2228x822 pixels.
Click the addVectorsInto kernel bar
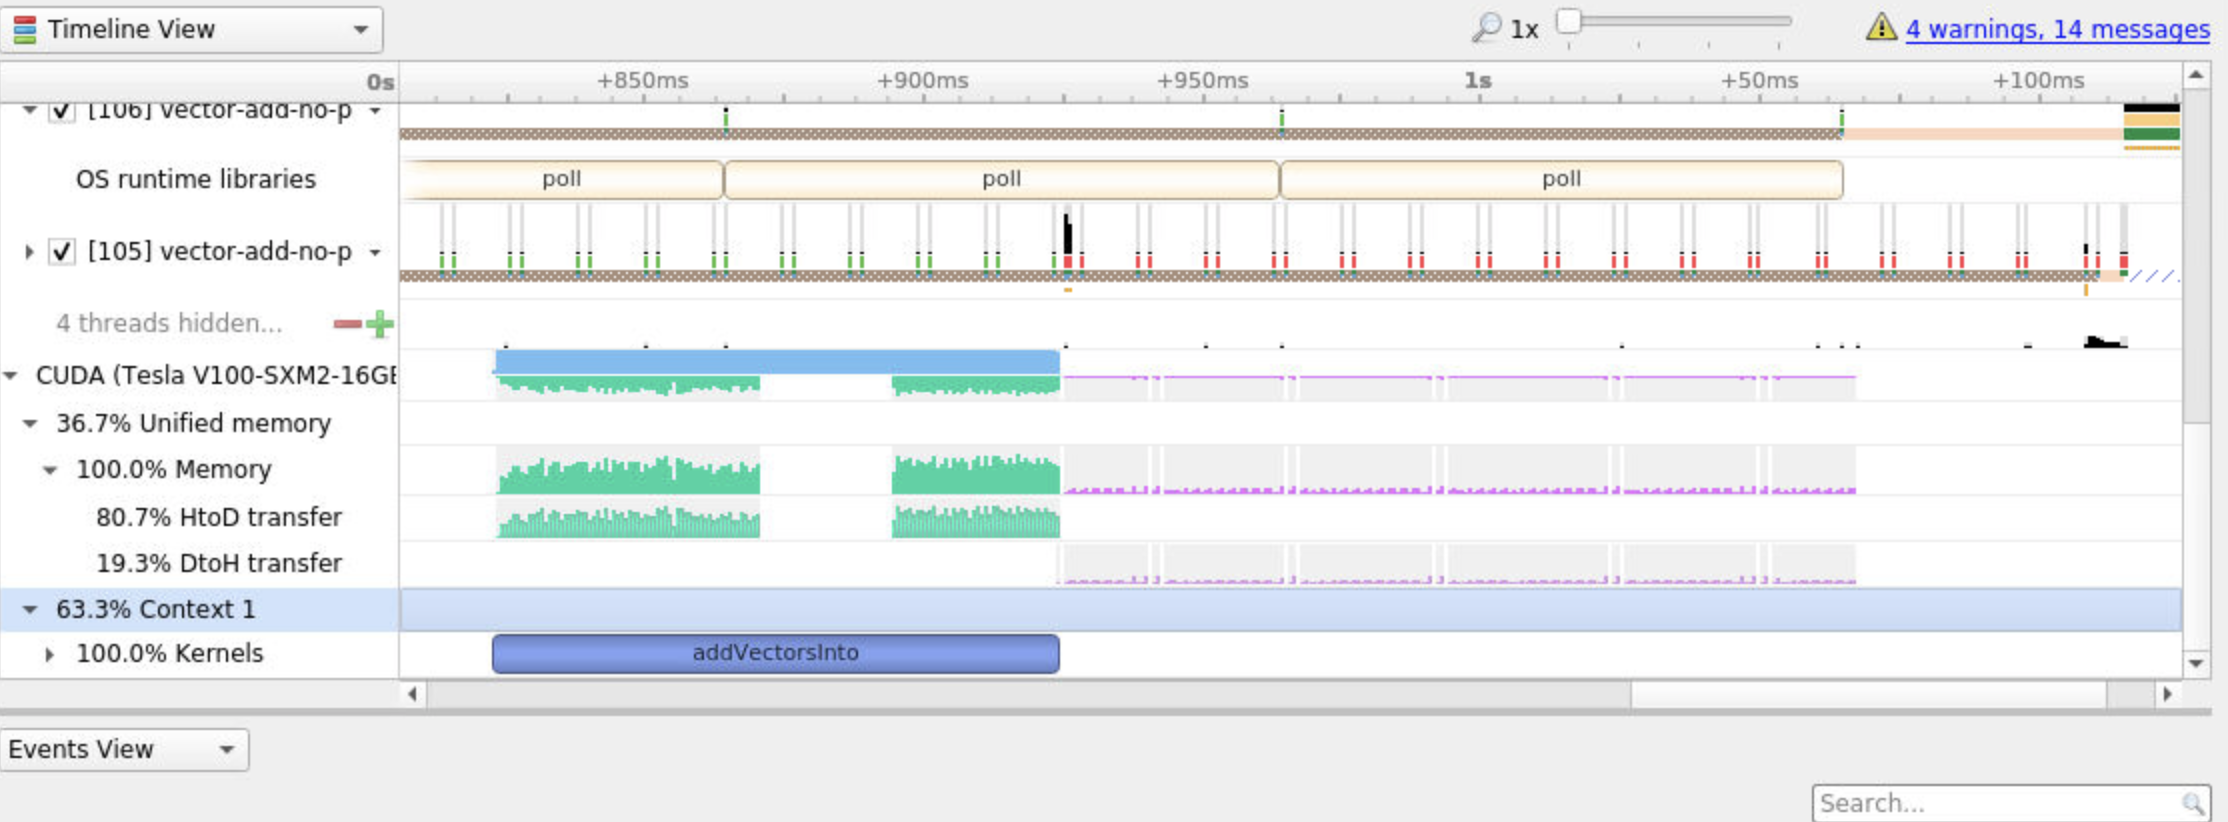[776, 653]
